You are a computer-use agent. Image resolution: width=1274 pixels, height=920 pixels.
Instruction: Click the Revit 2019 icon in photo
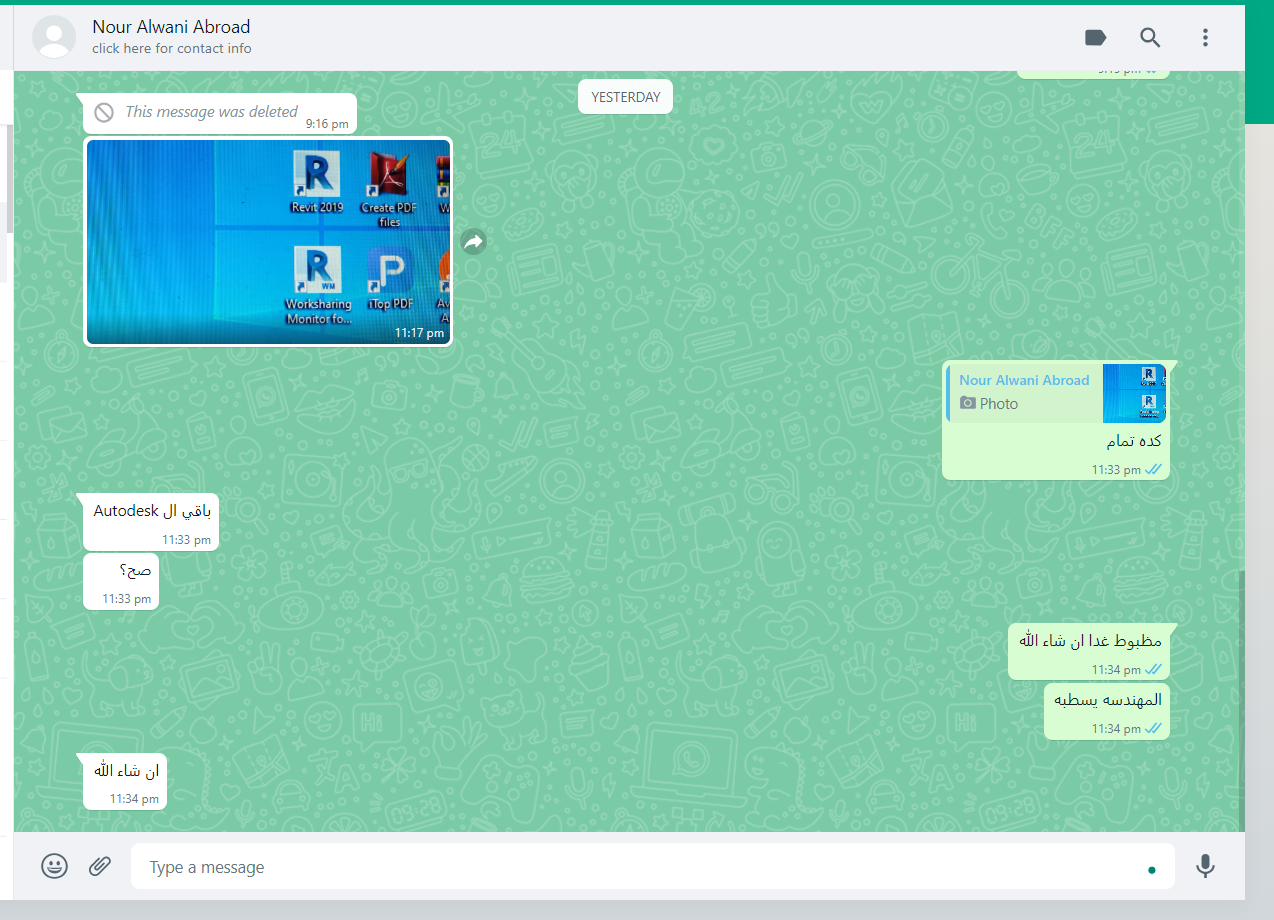pyautogui.click(x=317, y=181)
